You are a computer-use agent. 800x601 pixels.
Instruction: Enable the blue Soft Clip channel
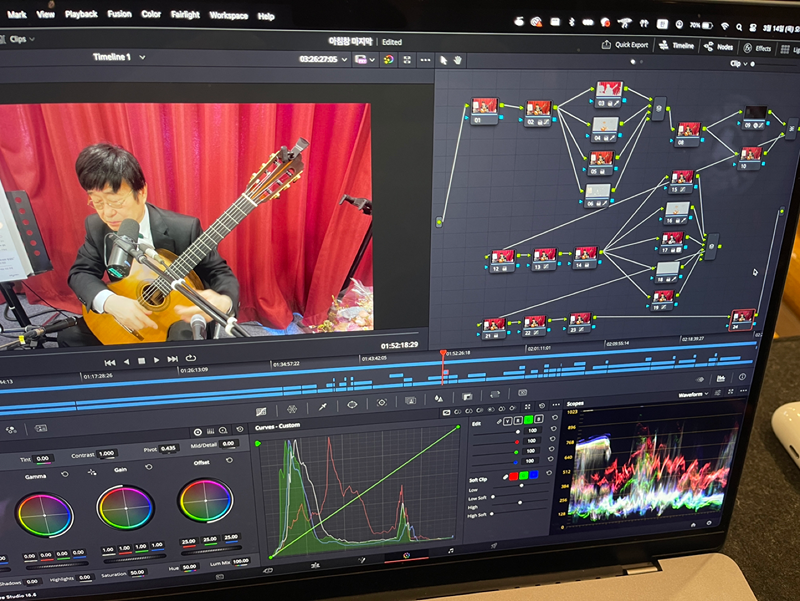(x=534, y=474)
